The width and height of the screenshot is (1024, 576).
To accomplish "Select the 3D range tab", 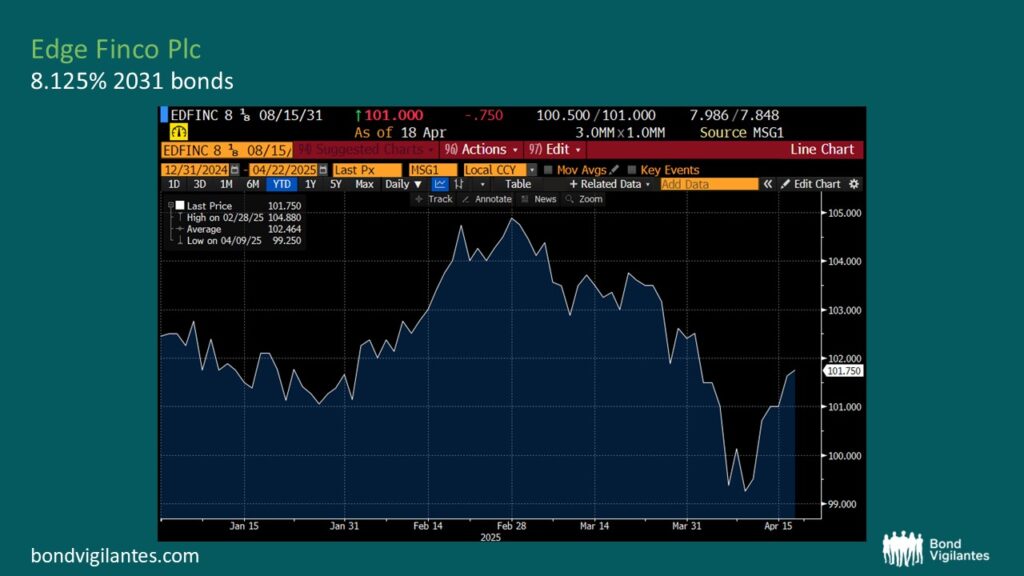I will [200, 184].
